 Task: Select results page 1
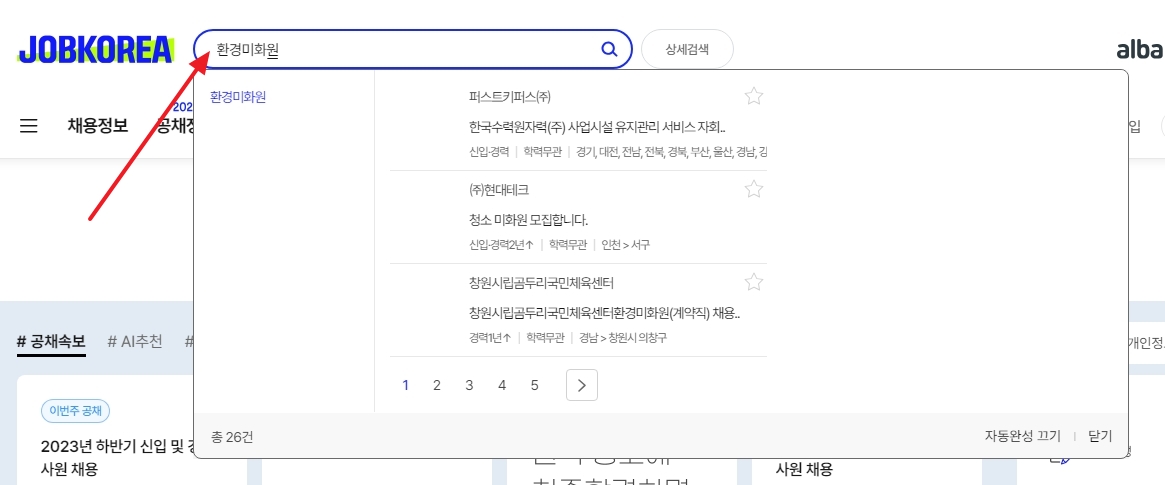405,385
